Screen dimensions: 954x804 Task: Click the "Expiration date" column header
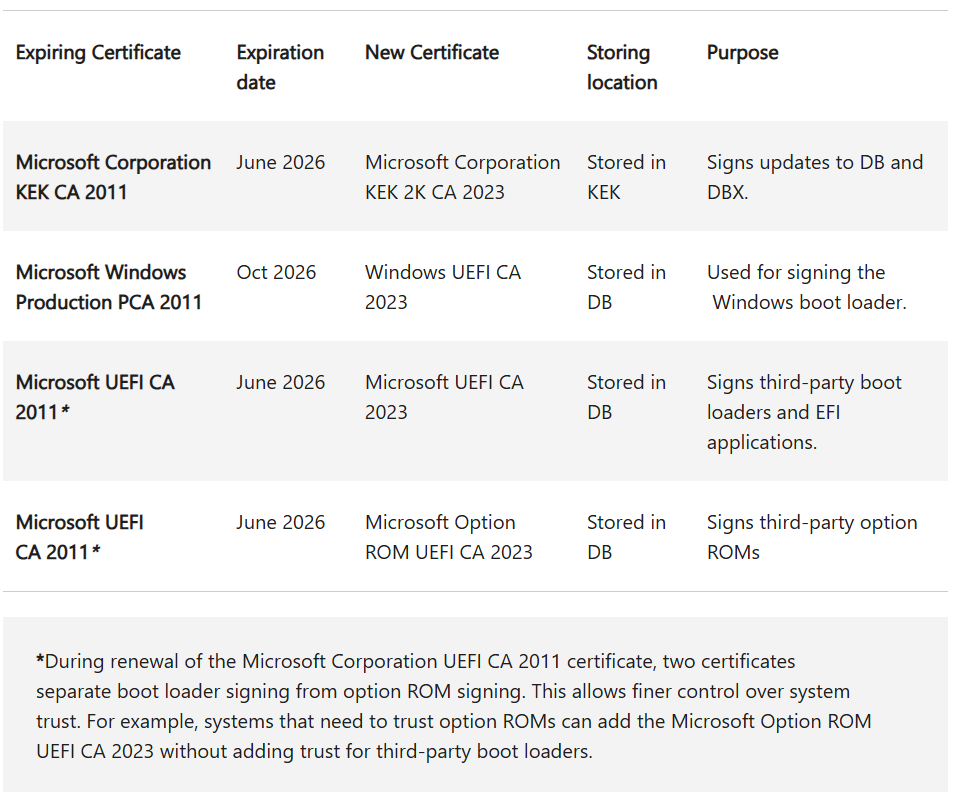tap(279, 67)
